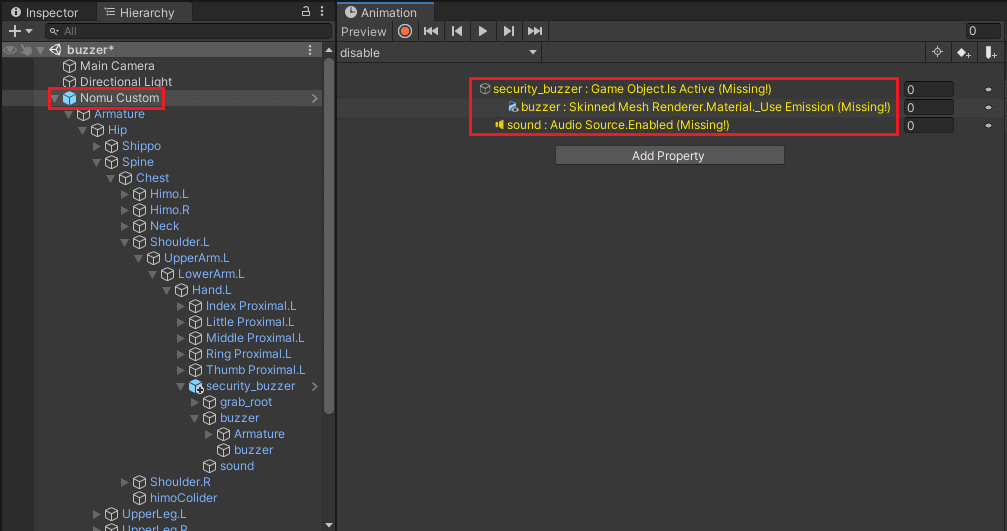Go to last keyframe button
The height and width of the screenshot is (531, 1007).
(x=534, y=31)
